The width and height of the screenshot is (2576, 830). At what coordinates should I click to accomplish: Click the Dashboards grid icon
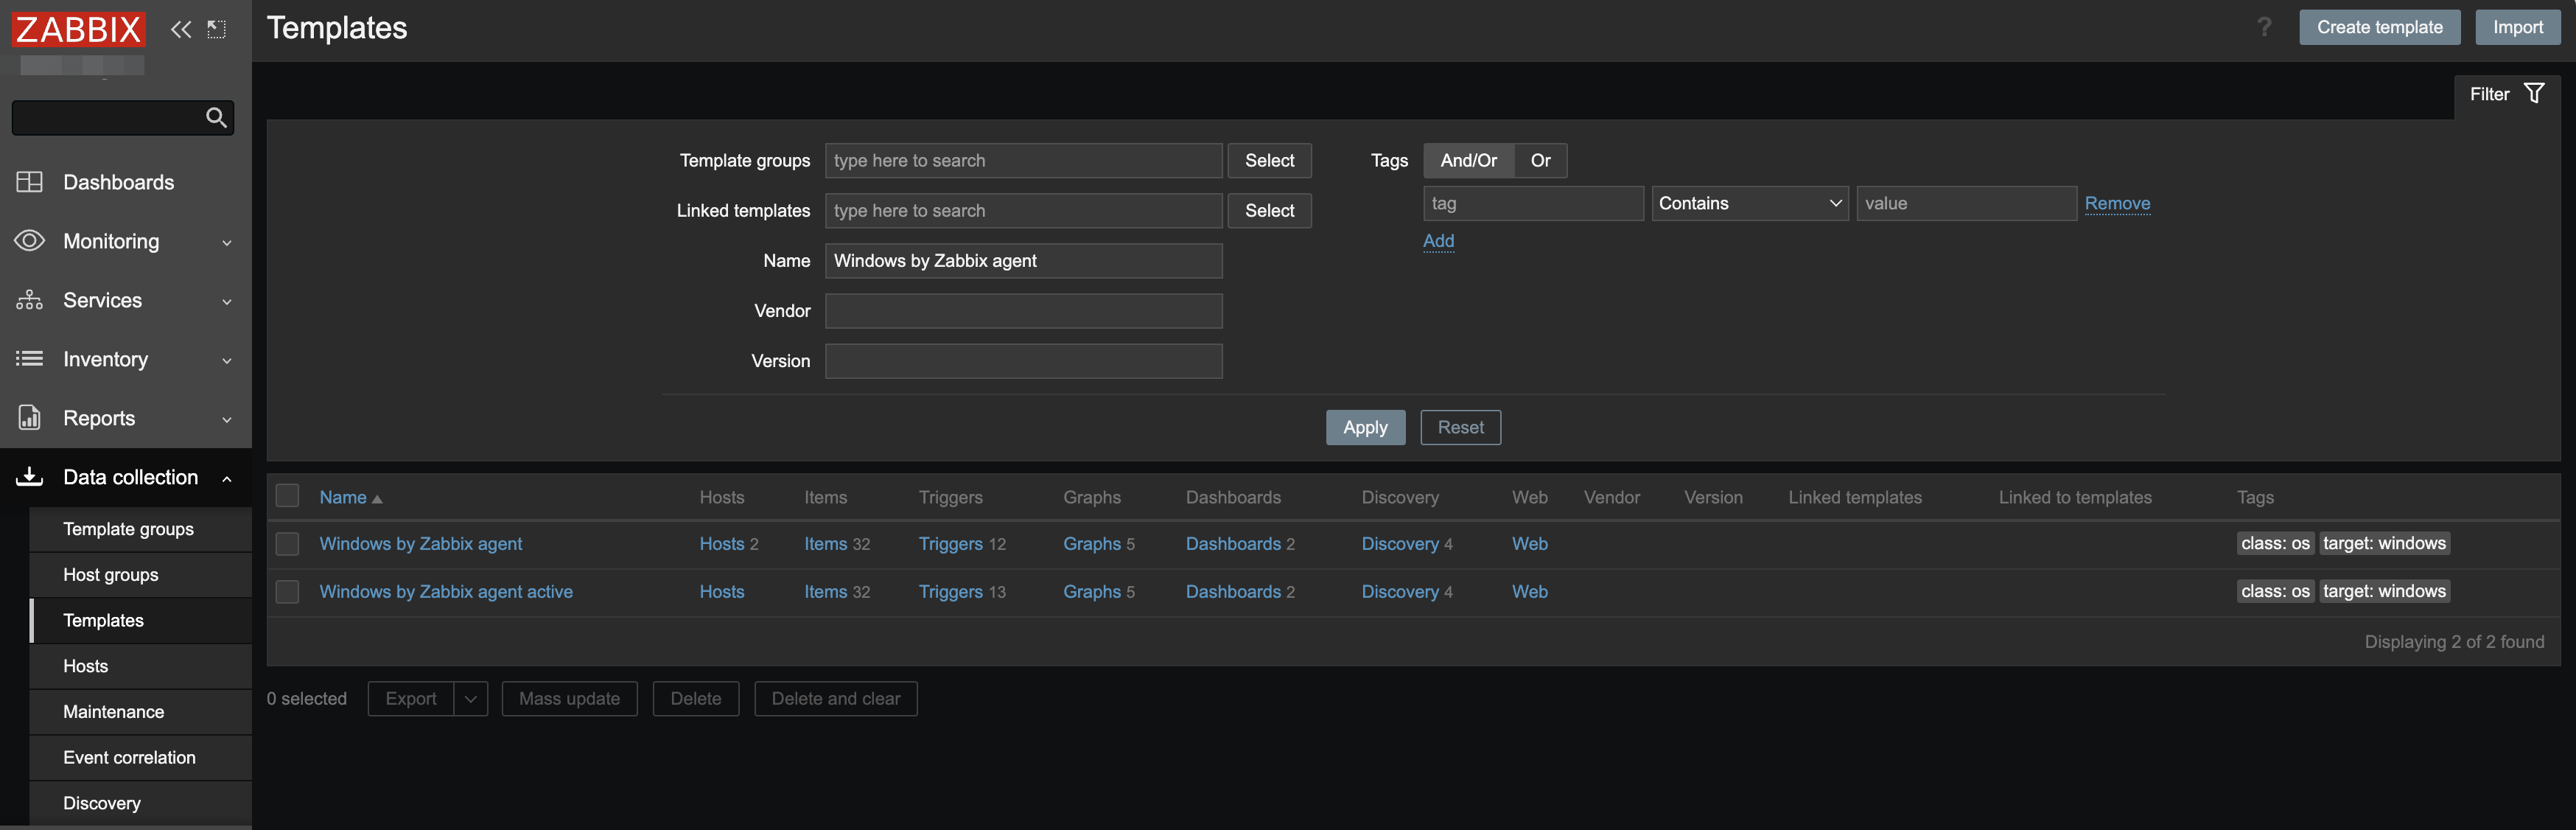pyautogui.click(x=29, y=182)
